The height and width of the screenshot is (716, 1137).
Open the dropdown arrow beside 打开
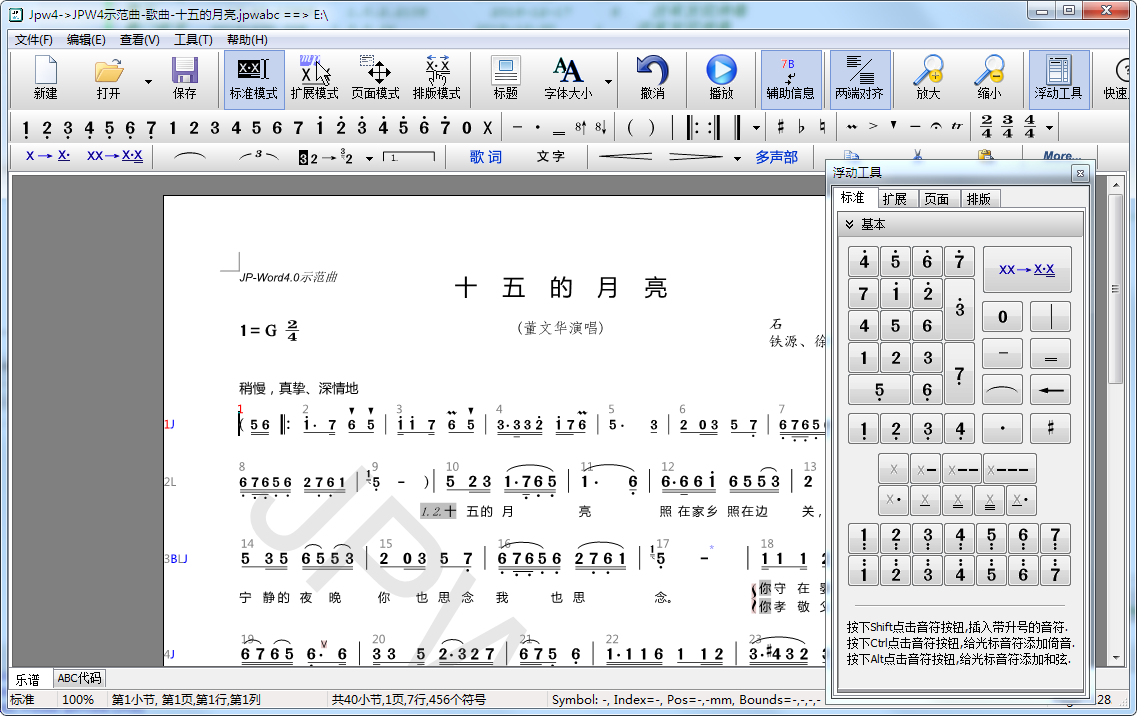149,82
